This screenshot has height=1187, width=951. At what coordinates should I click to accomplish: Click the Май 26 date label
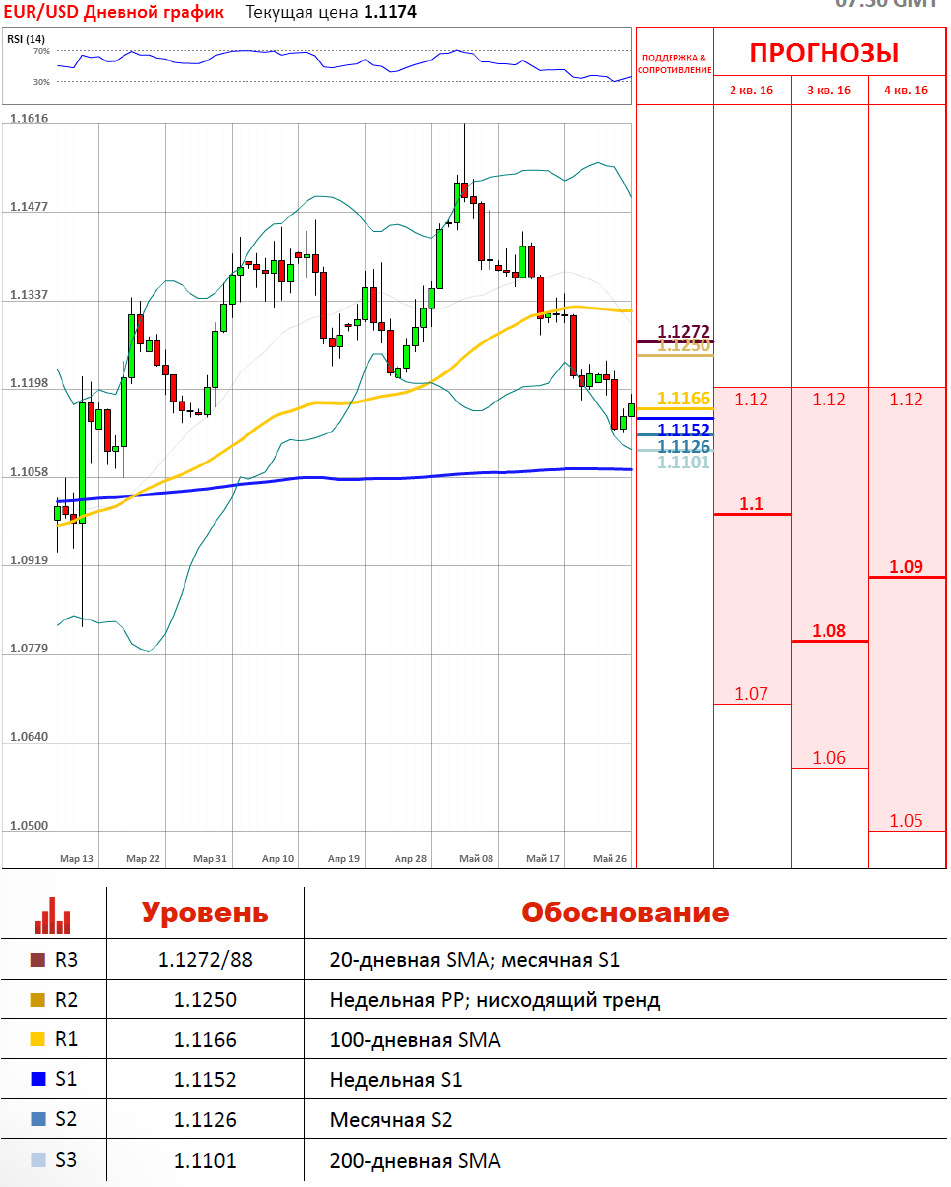point(610,858)
